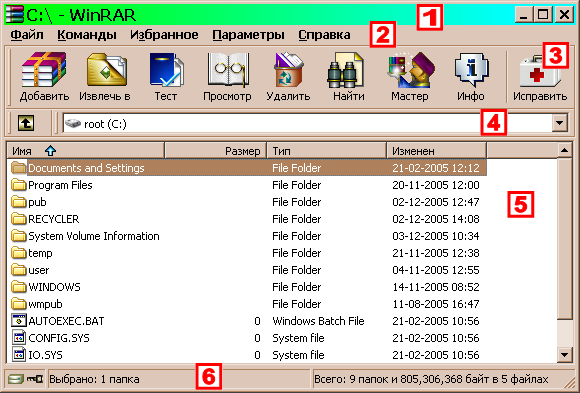
Task: Click the date 14-11-2005 08:52
Action: point(436,287)
